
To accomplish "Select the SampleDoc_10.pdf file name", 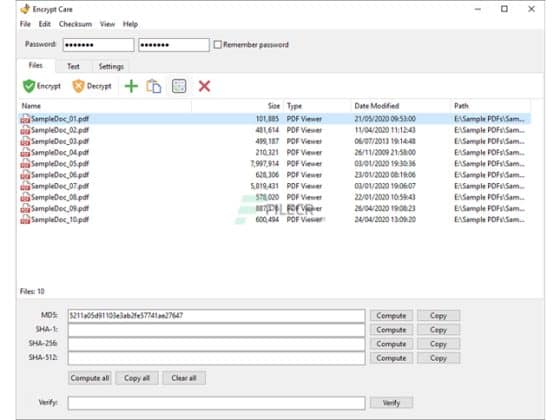I will [x=60, y=220].
